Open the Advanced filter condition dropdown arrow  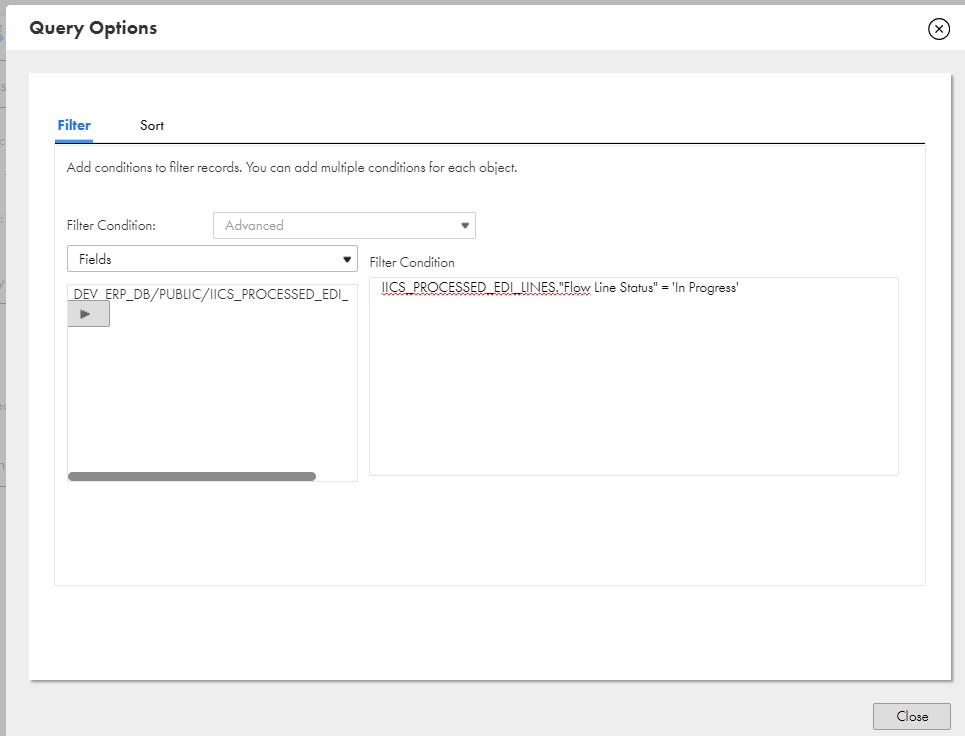(465, 226)
